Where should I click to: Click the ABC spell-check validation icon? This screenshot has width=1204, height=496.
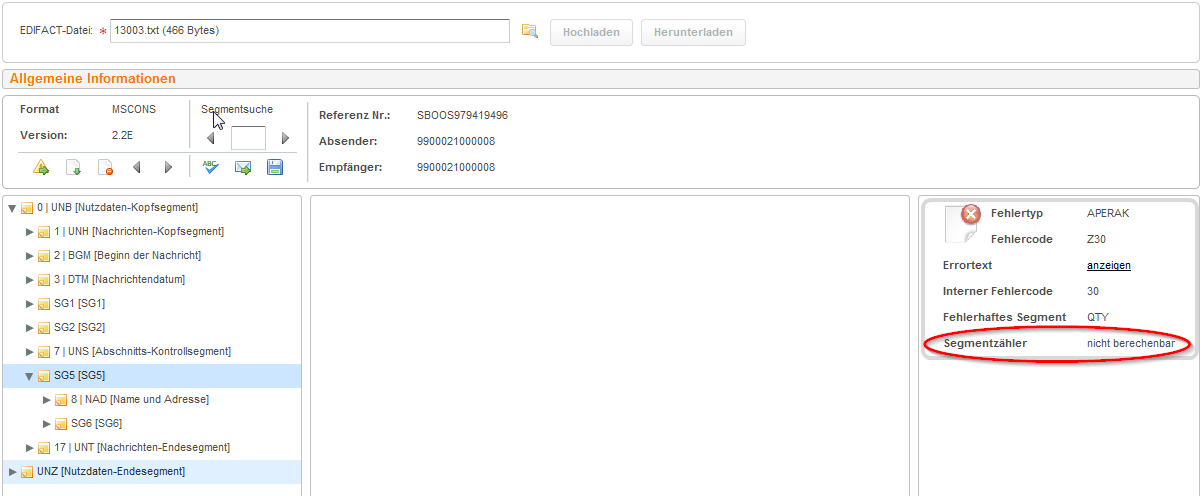210,167
